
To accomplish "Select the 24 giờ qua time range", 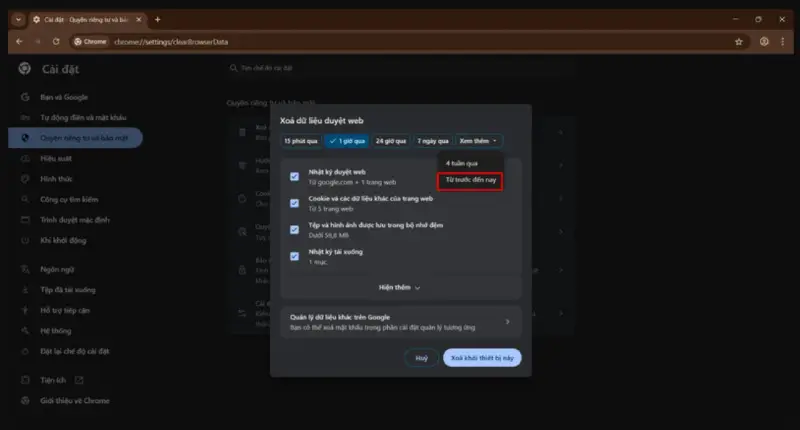I will [391, 141].
